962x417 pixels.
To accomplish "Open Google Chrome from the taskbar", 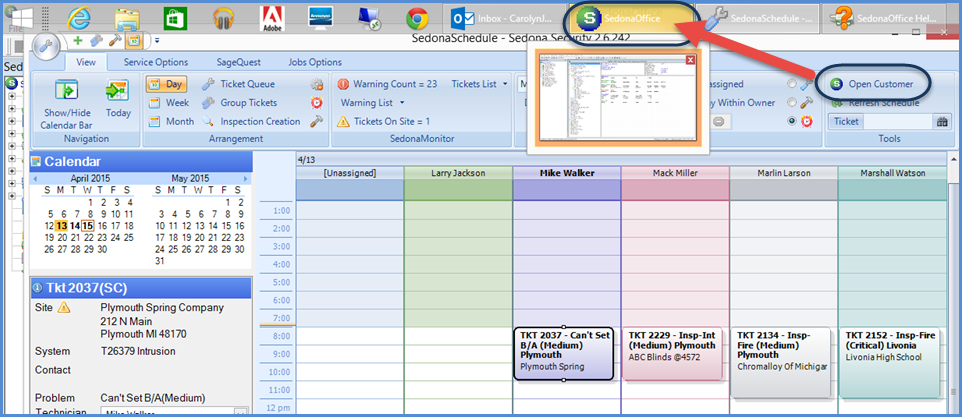I will [x=417, y=18].
